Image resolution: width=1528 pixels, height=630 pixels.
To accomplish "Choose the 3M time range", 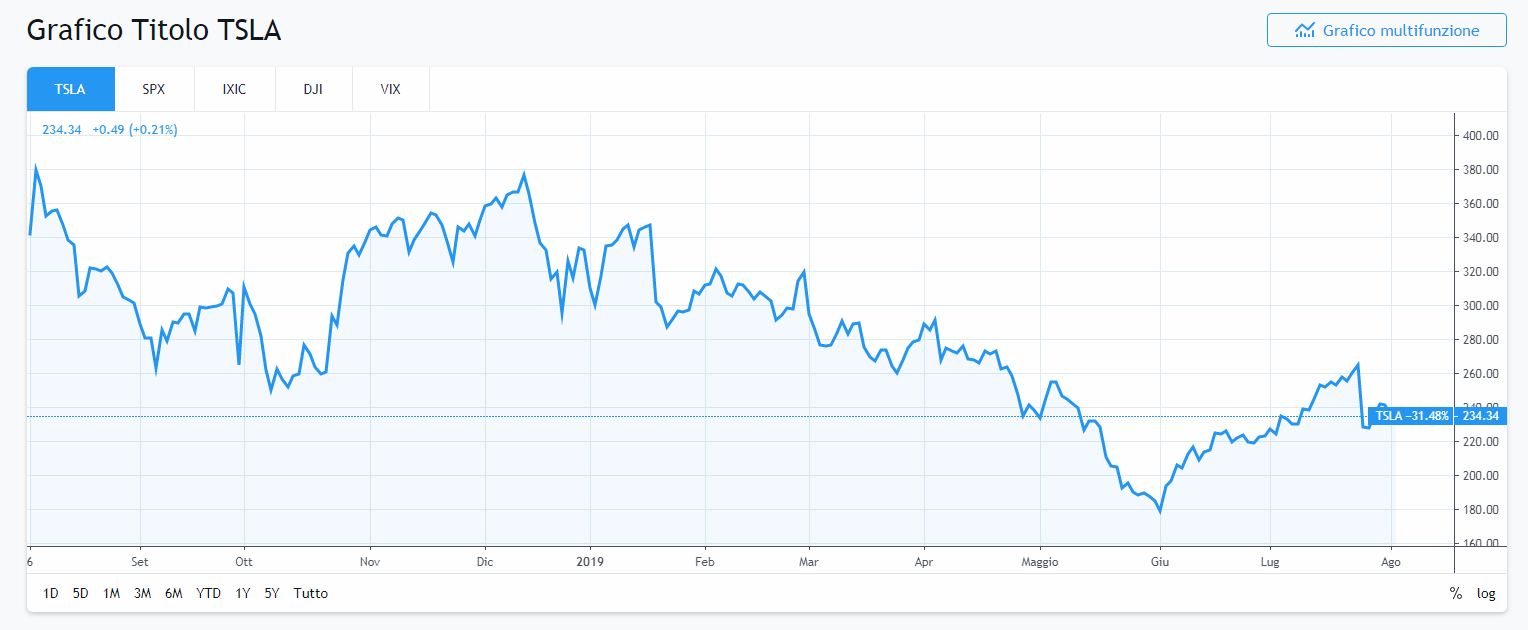I will pyautogui.click(x=143, y=593).
